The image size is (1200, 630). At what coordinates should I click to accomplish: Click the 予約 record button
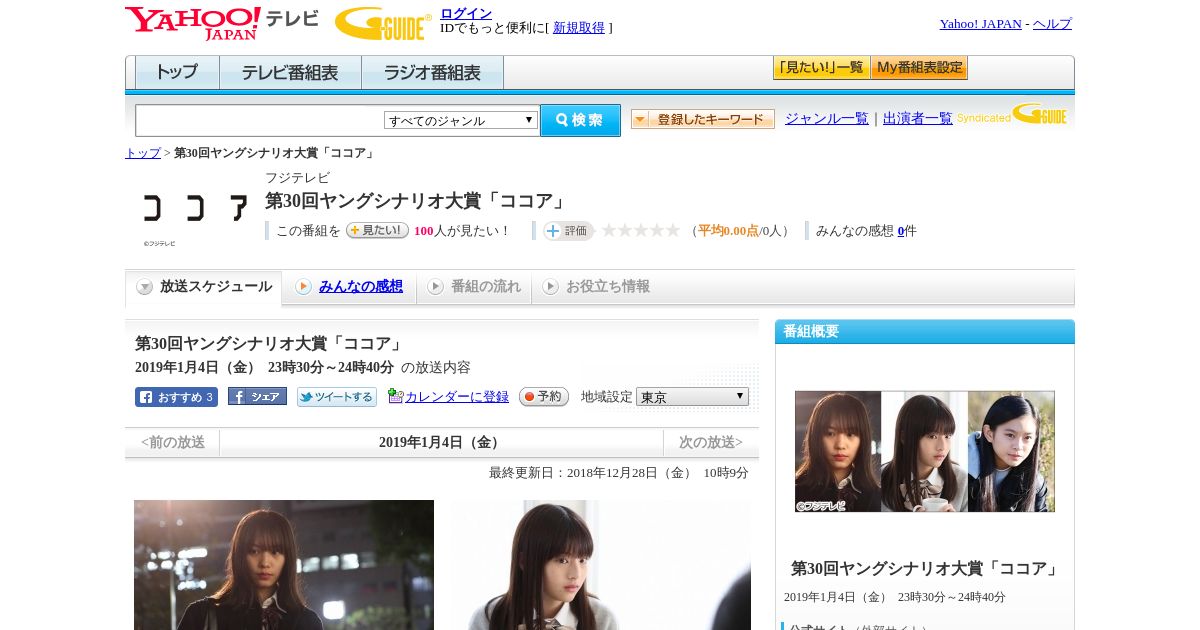pyautogui.click(x=544, y=397)
